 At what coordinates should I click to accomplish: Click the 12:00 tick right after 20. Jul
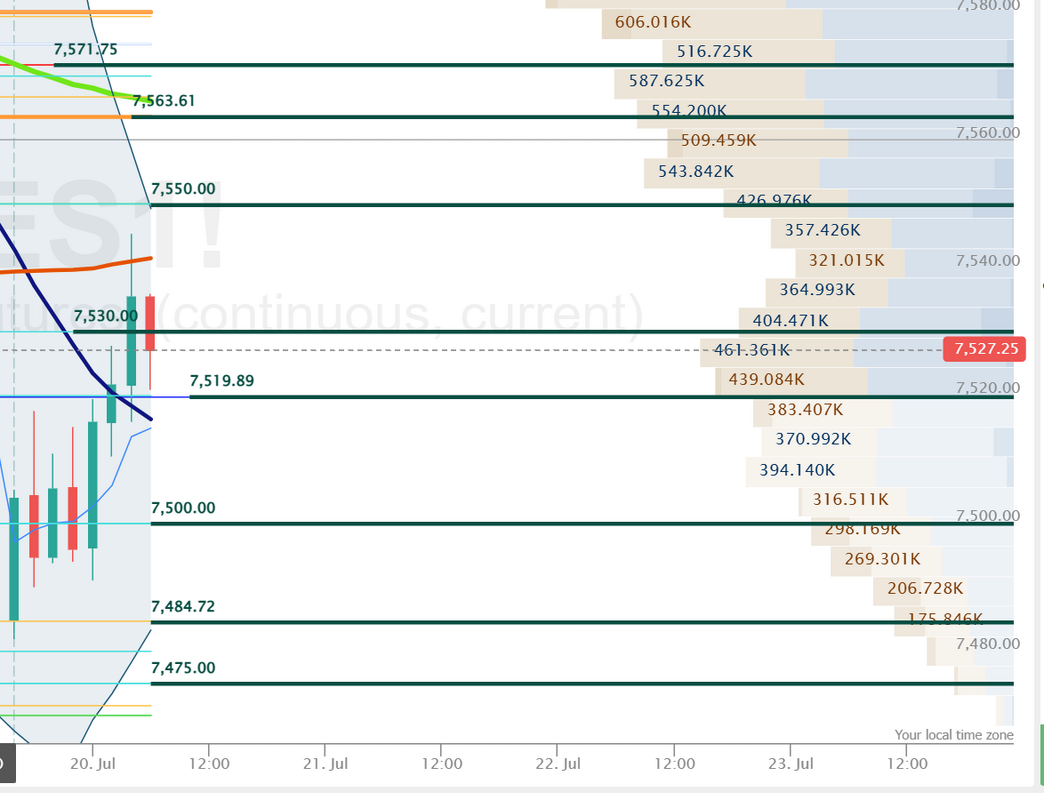pos(209,763)
